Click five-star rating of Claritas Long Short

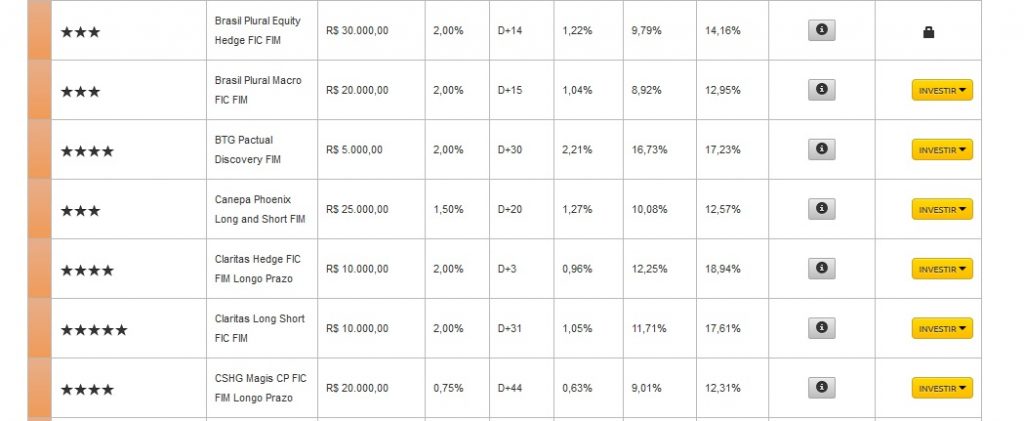(94, 329)
